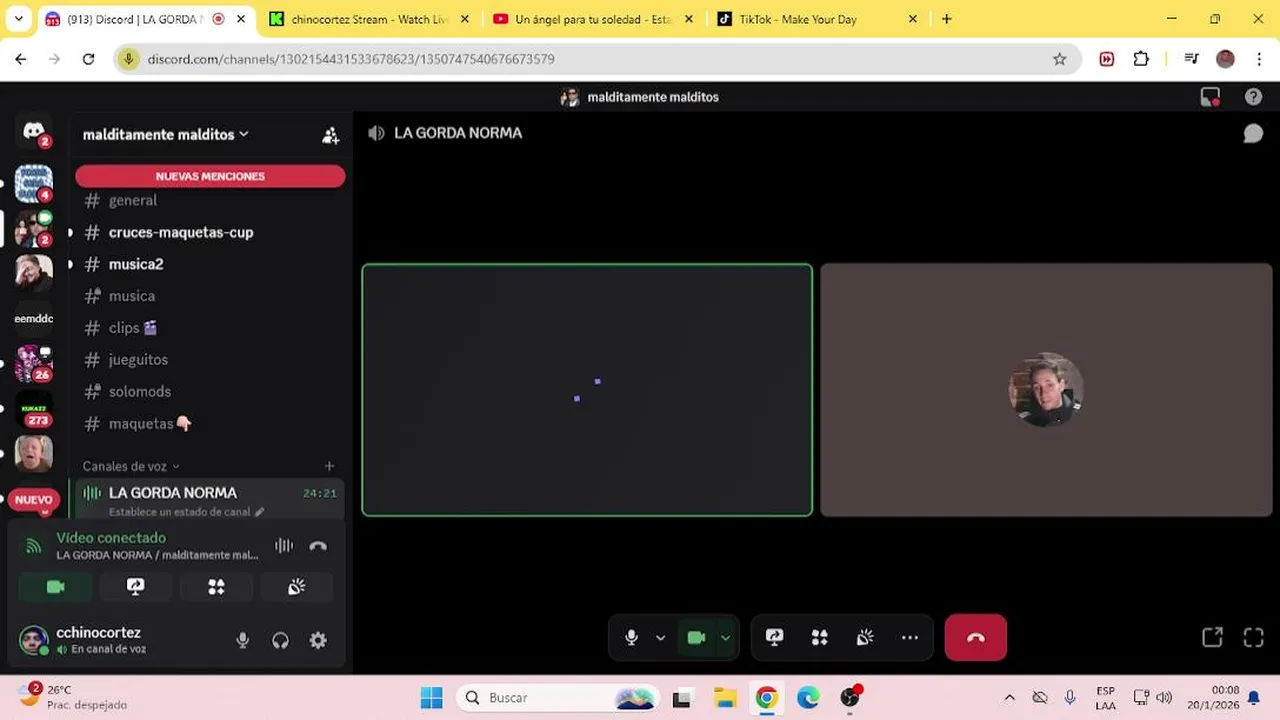The width and height of the screenshot is (1280, 720).
Task: Open soundboard from the call control bar
Action: (x=865, y=637)
